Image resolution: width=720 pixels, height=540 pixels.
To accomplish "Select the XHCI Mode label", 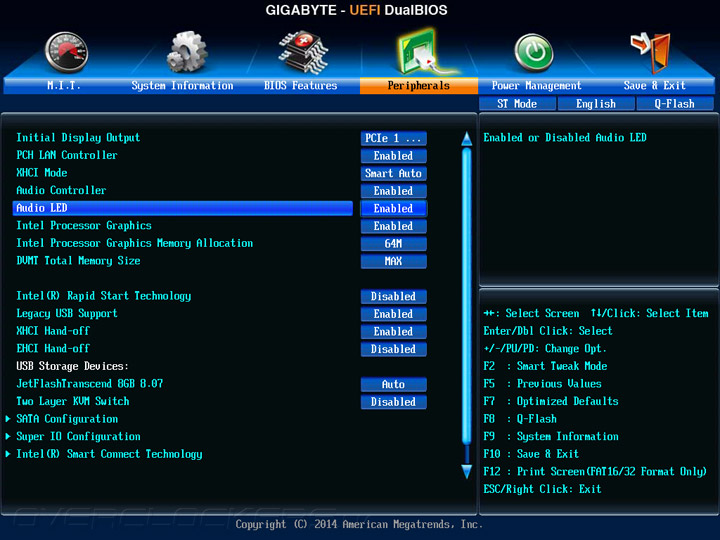I will click(x=42, y=173).
